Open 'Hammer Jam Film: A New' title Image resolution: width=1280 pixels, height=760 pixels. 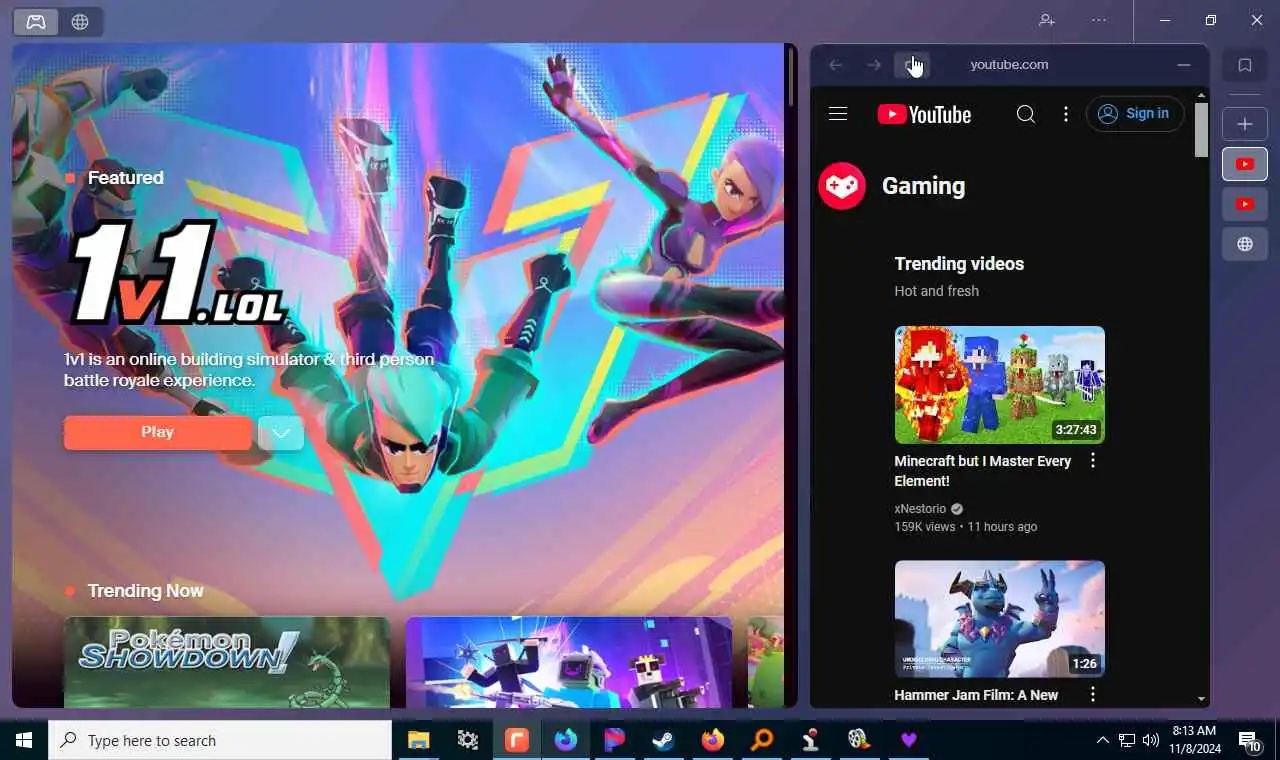click(x=976, y=695)
